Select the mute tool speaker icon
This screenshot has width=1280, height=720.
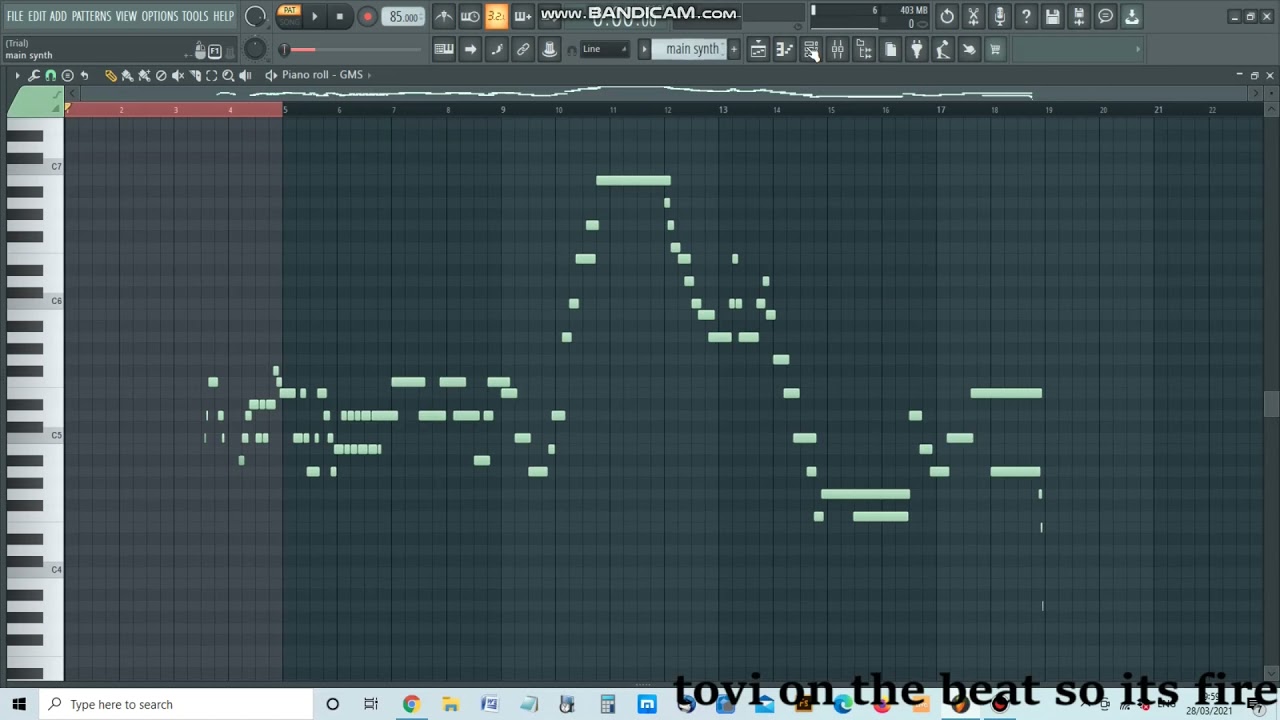178,75
